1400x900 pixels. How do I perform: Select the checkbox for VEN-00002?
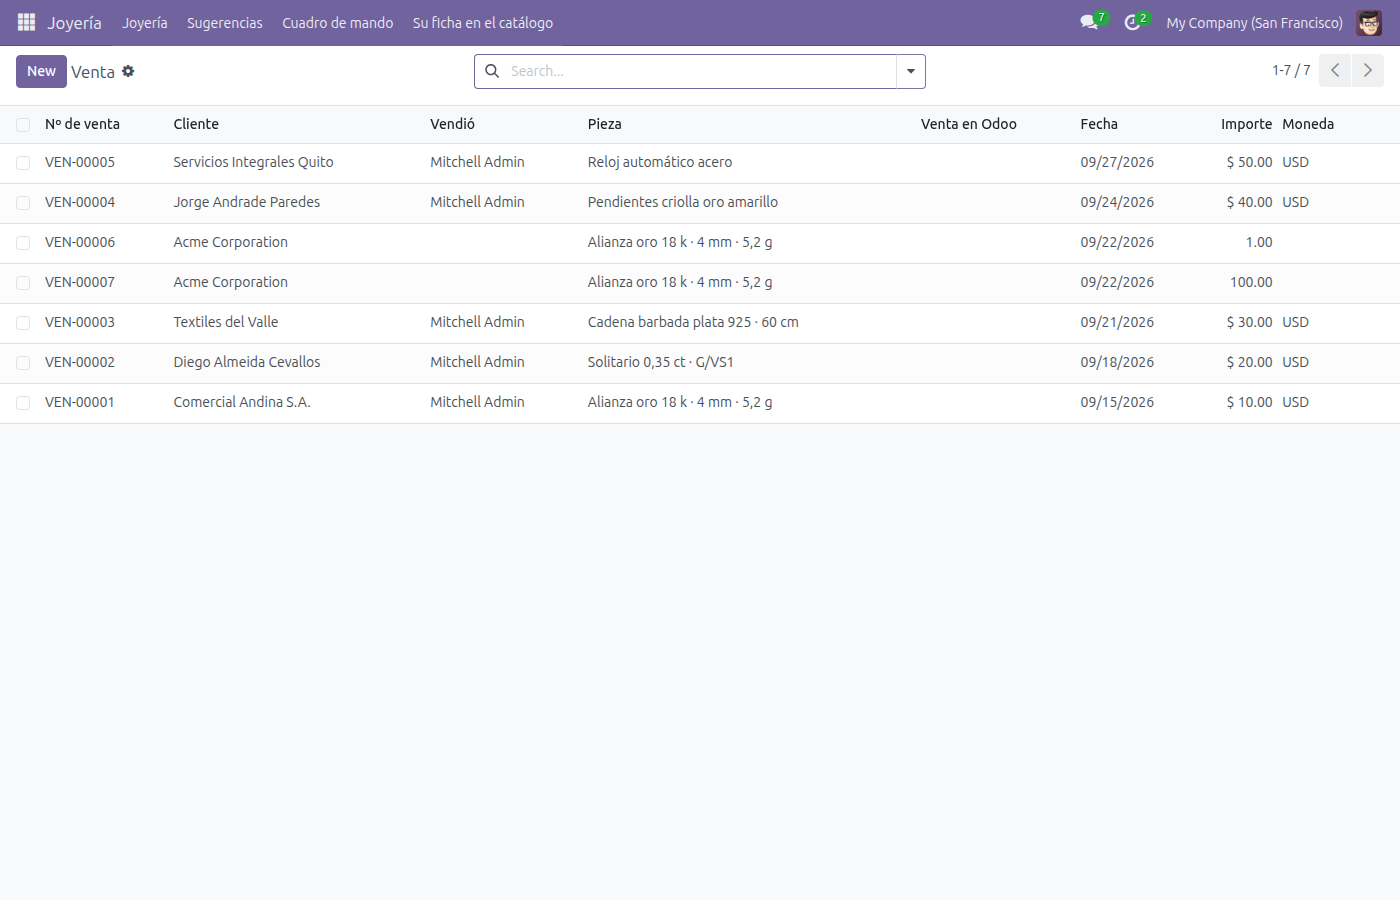tap(23, 363)
